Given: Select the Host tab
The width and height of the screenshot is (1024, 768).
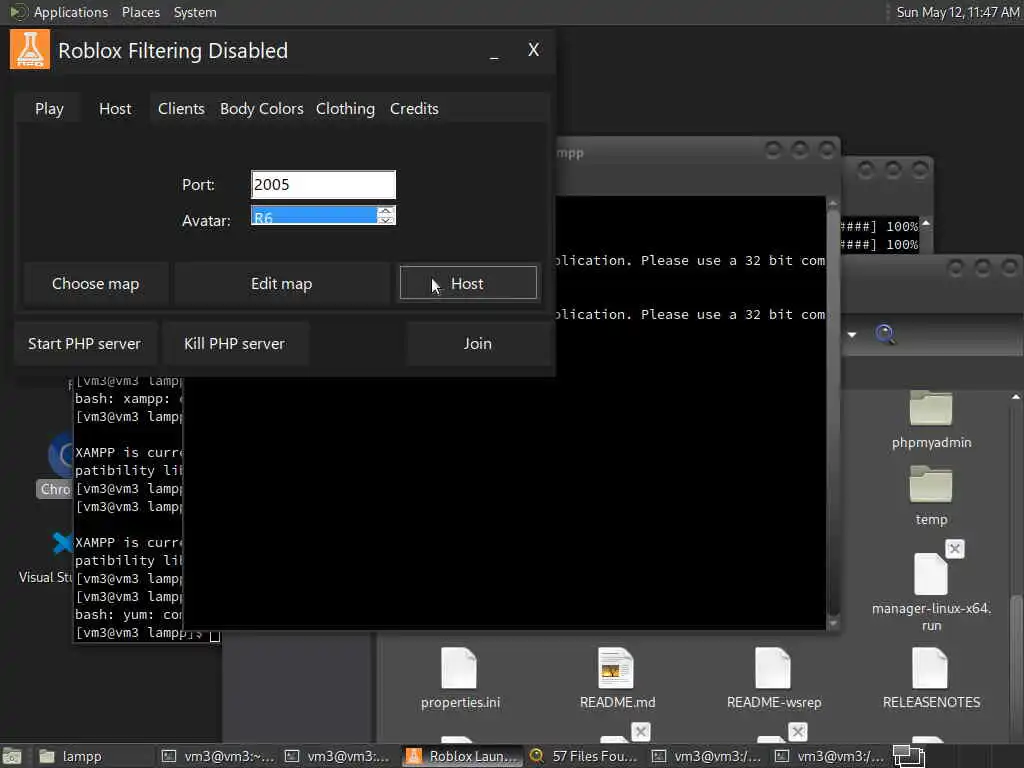Looking at the screenshot, I should tap(115, 108).
